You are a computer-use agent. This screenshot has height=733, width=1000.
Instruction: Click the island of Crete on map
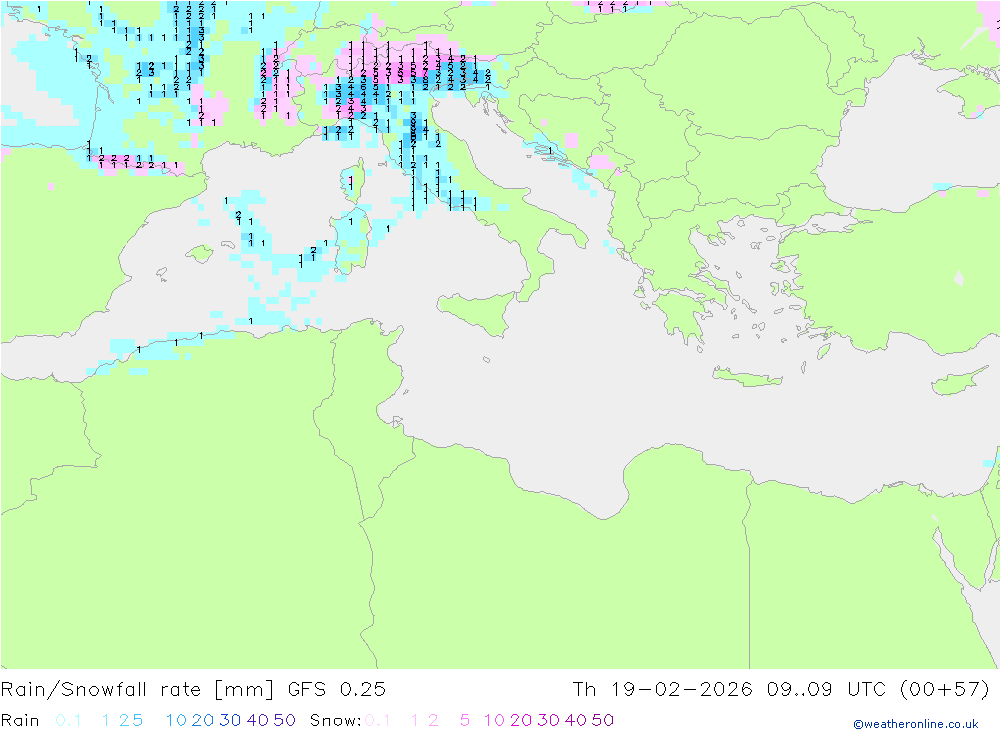pyautogui.click(x=746, y=377)
